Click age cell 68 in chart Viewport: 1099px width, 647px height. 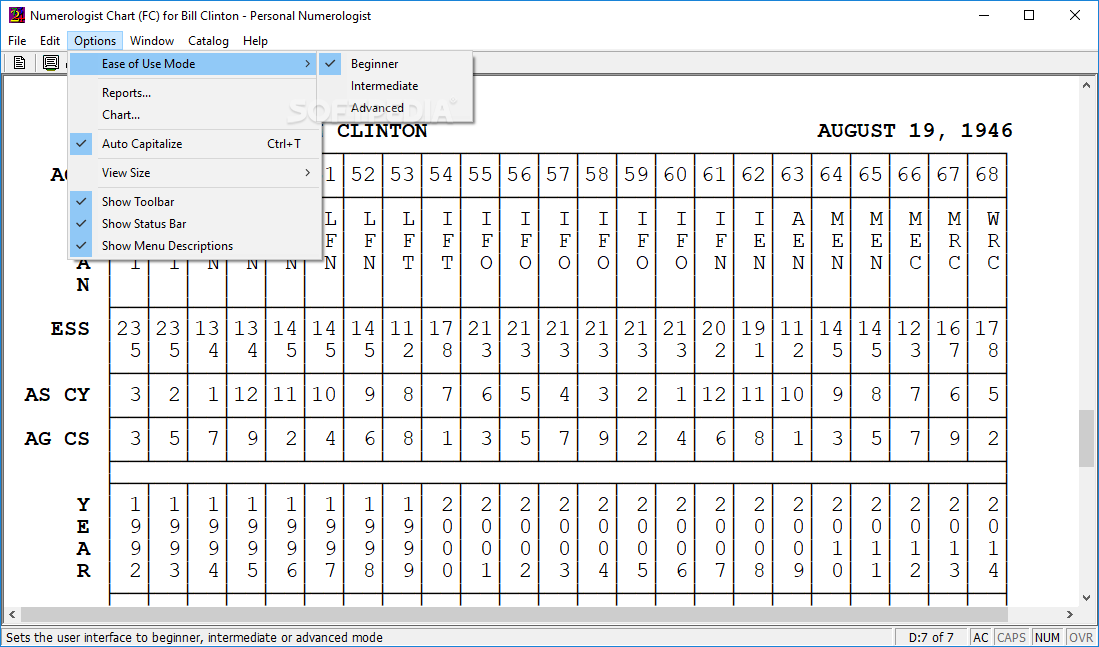[987, 175]
